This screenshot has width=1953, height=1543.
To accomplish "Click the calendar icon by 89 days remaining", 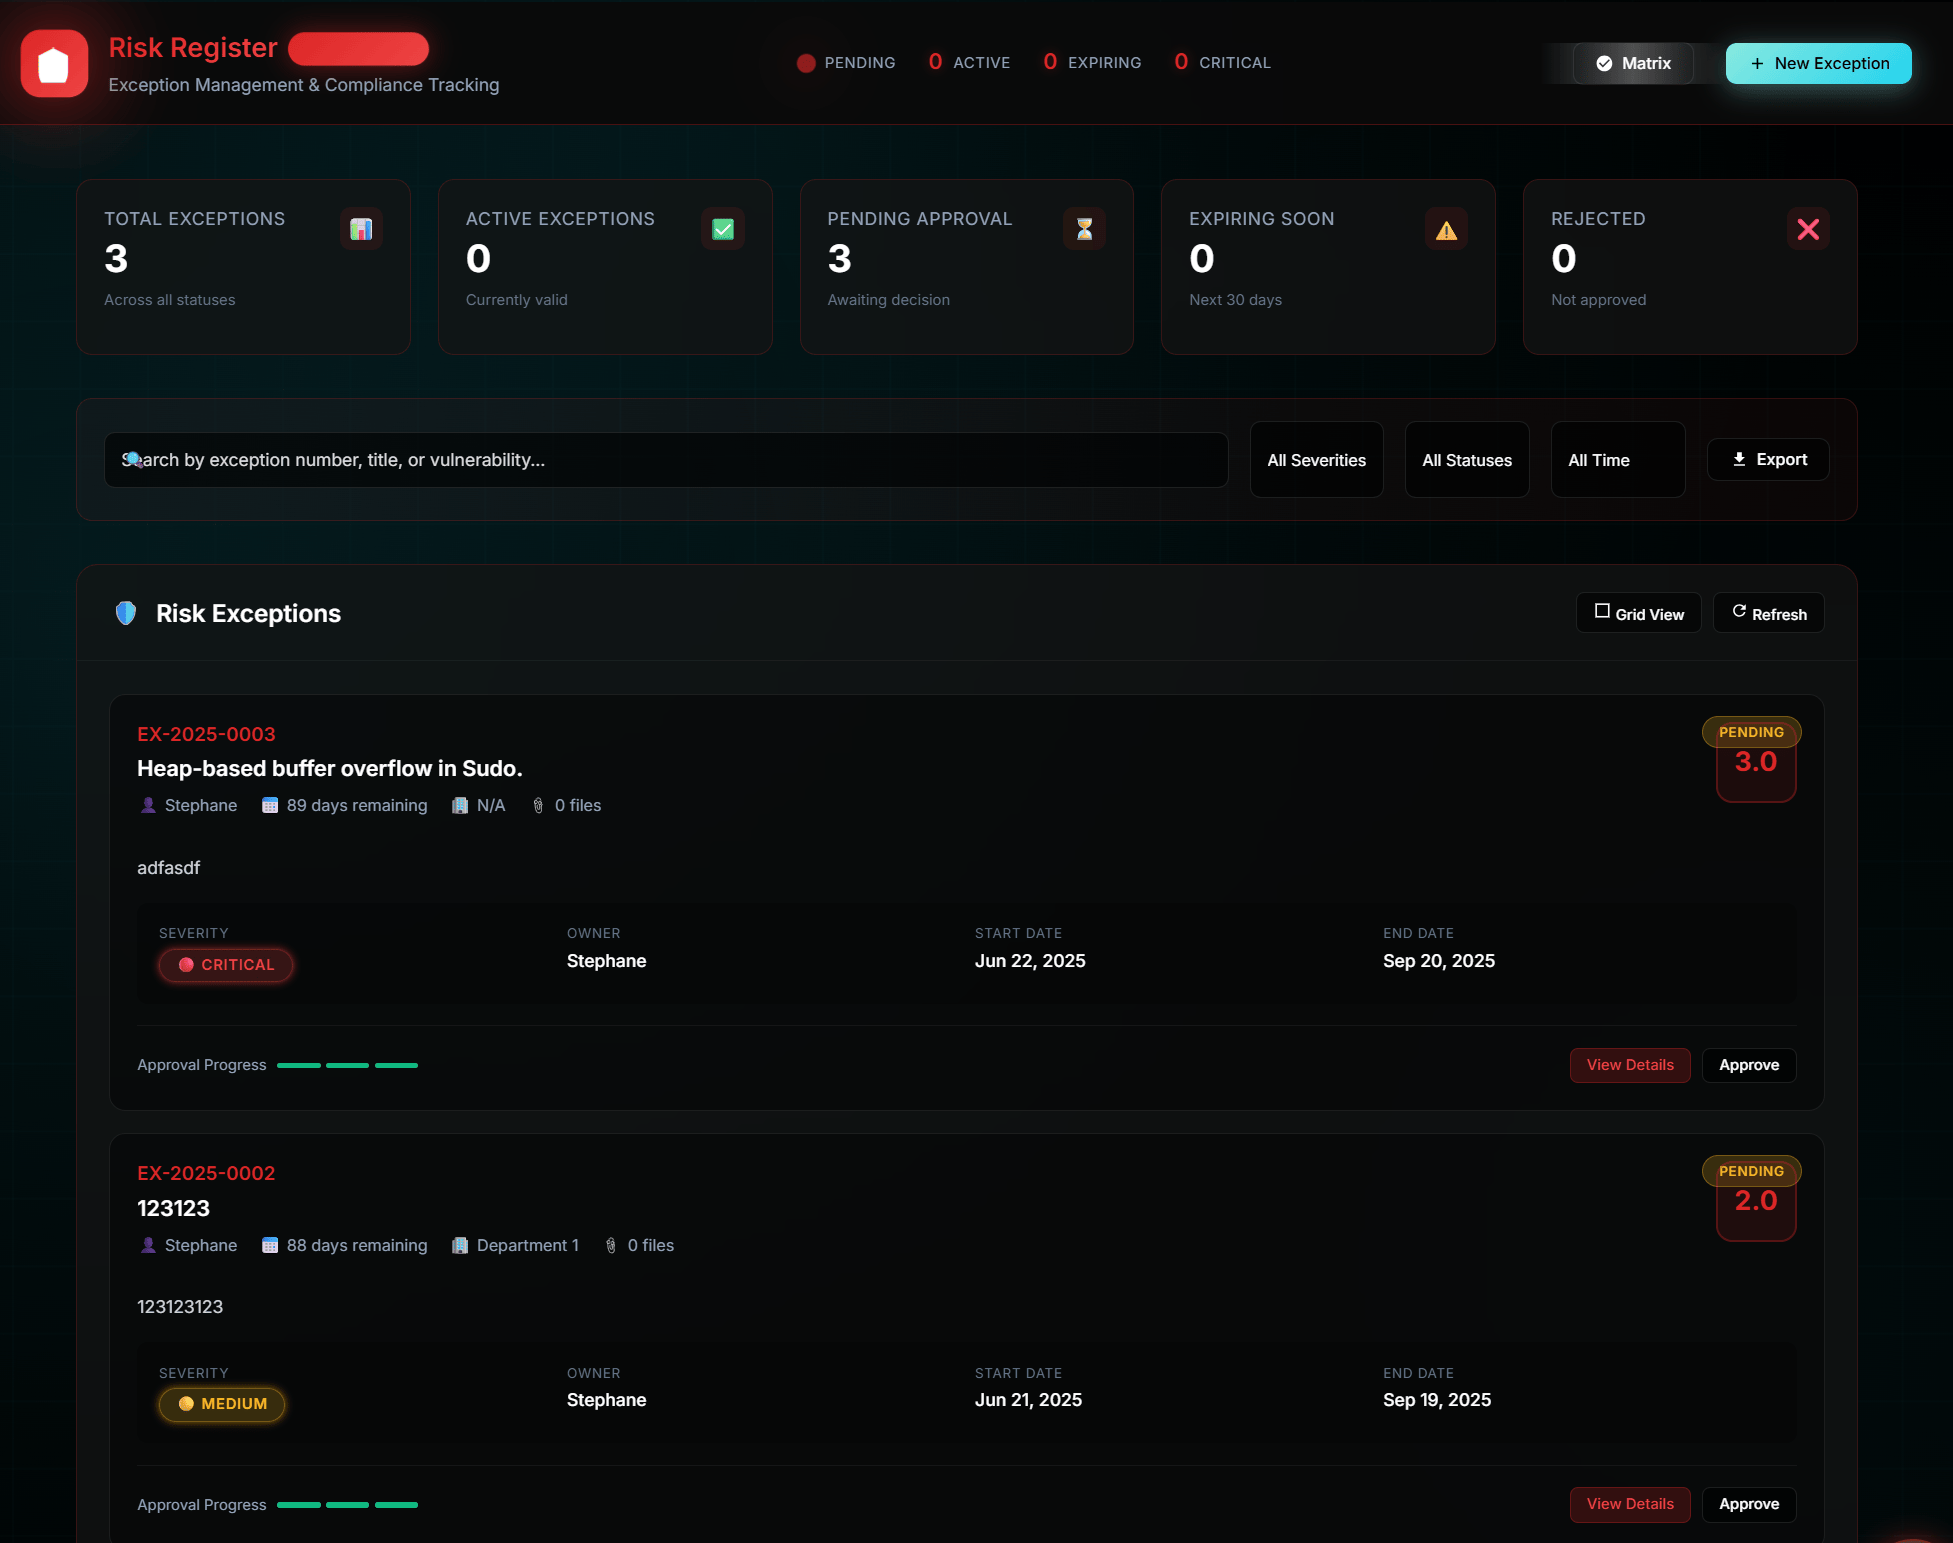I will (x=270, y=805).
